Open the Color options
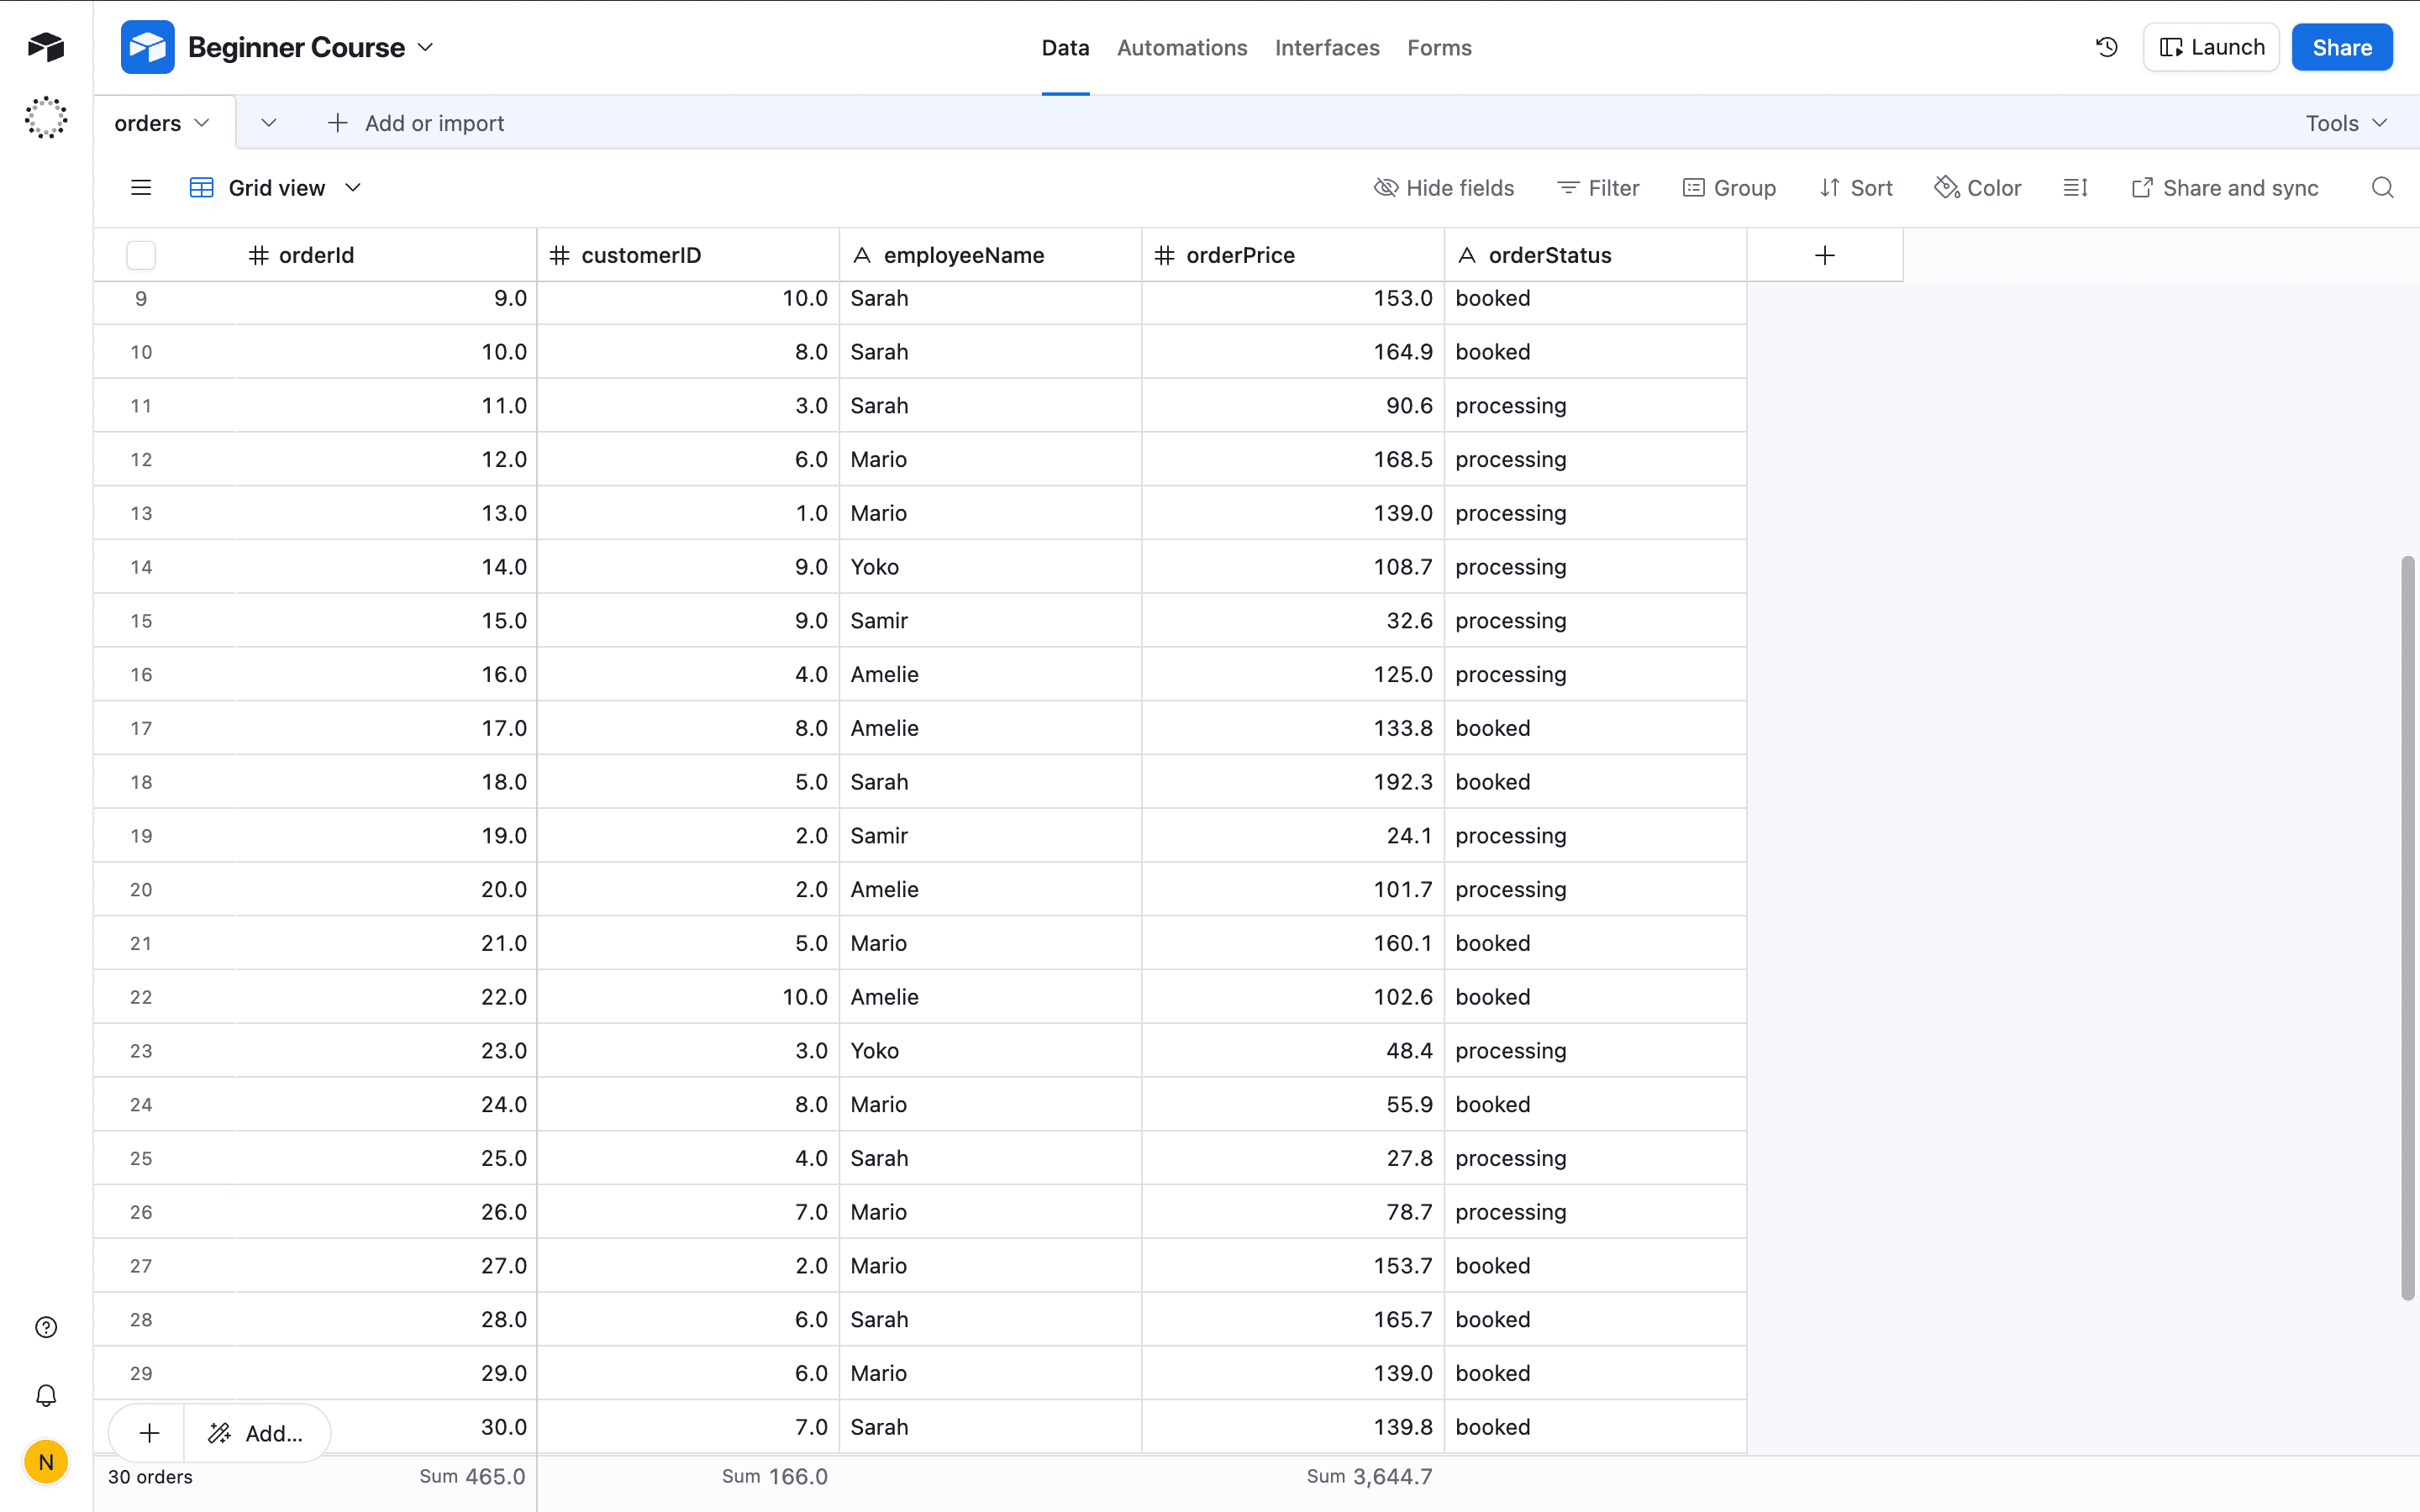 click(1978, 188)
